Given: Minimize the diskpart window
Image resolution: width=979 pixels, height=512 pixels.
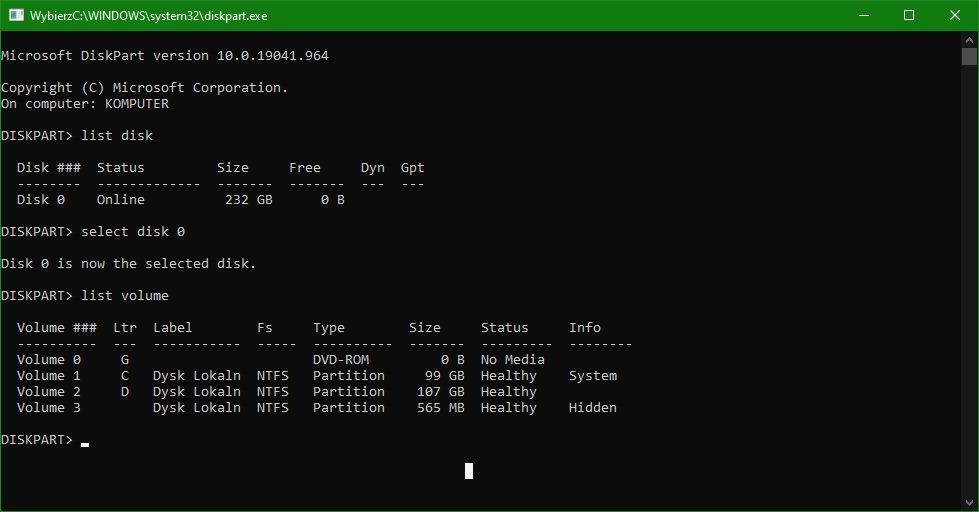Looking at the screenshot, I should (x=864, y=15).
